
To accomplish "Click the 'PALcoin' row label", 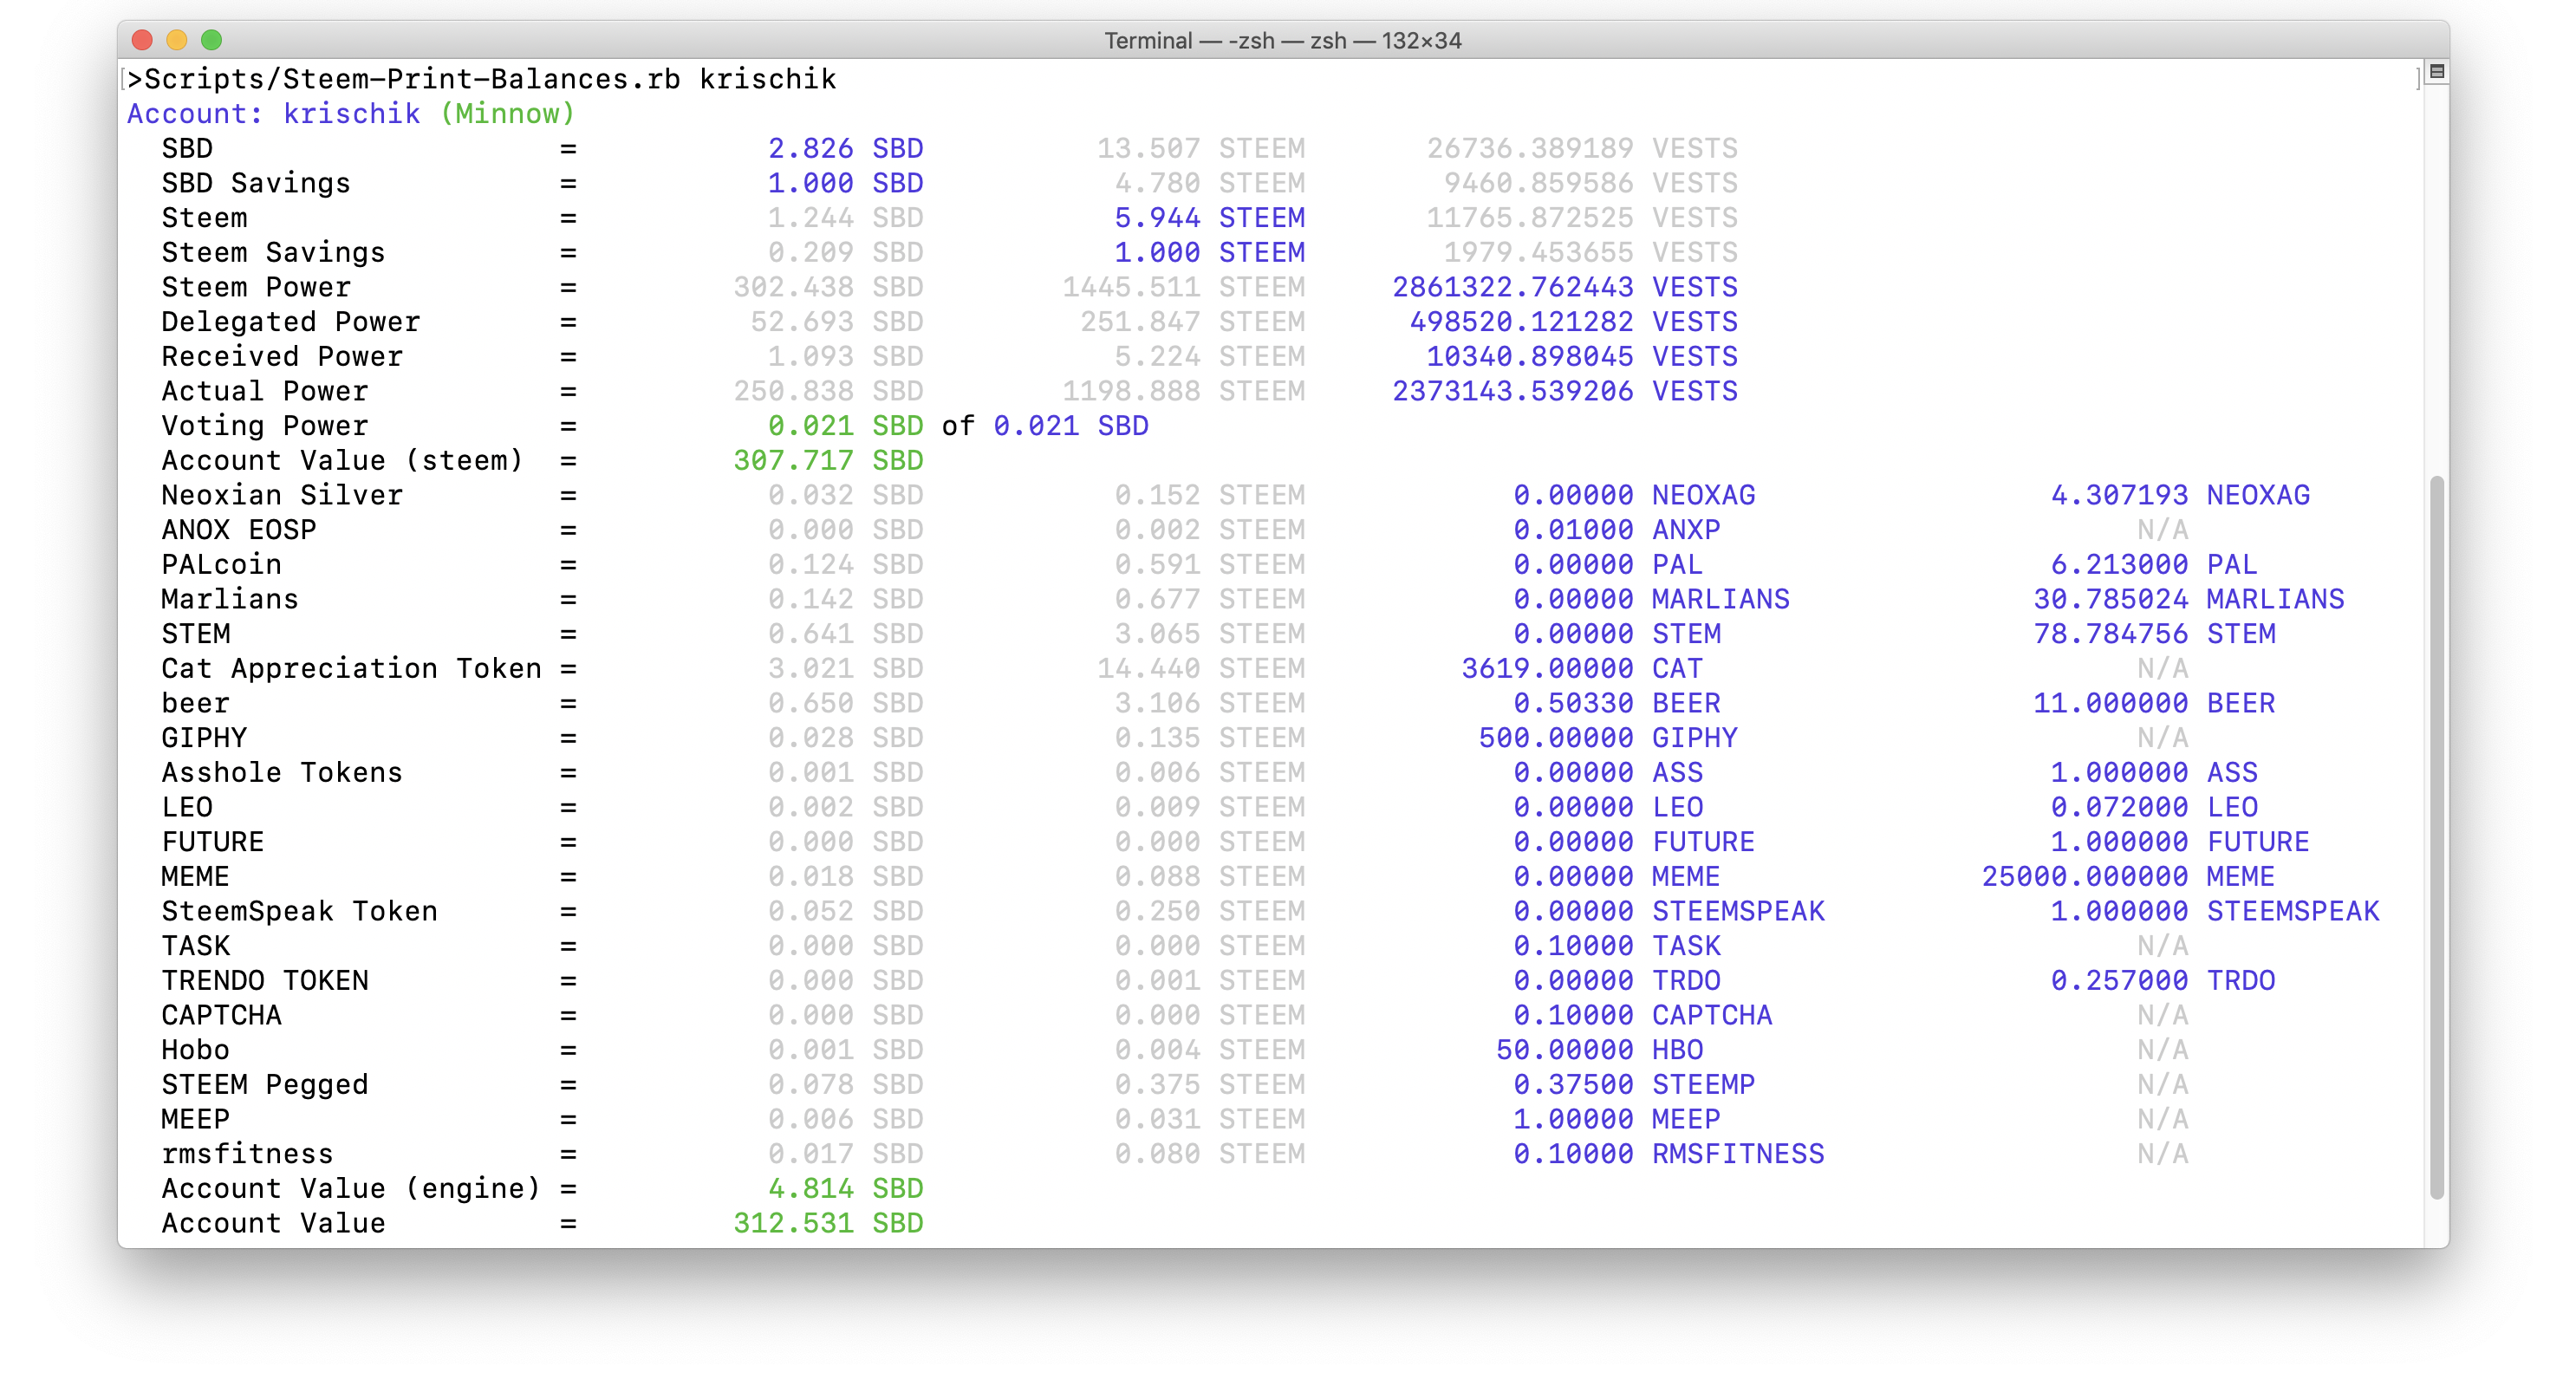I will (221, 565).
